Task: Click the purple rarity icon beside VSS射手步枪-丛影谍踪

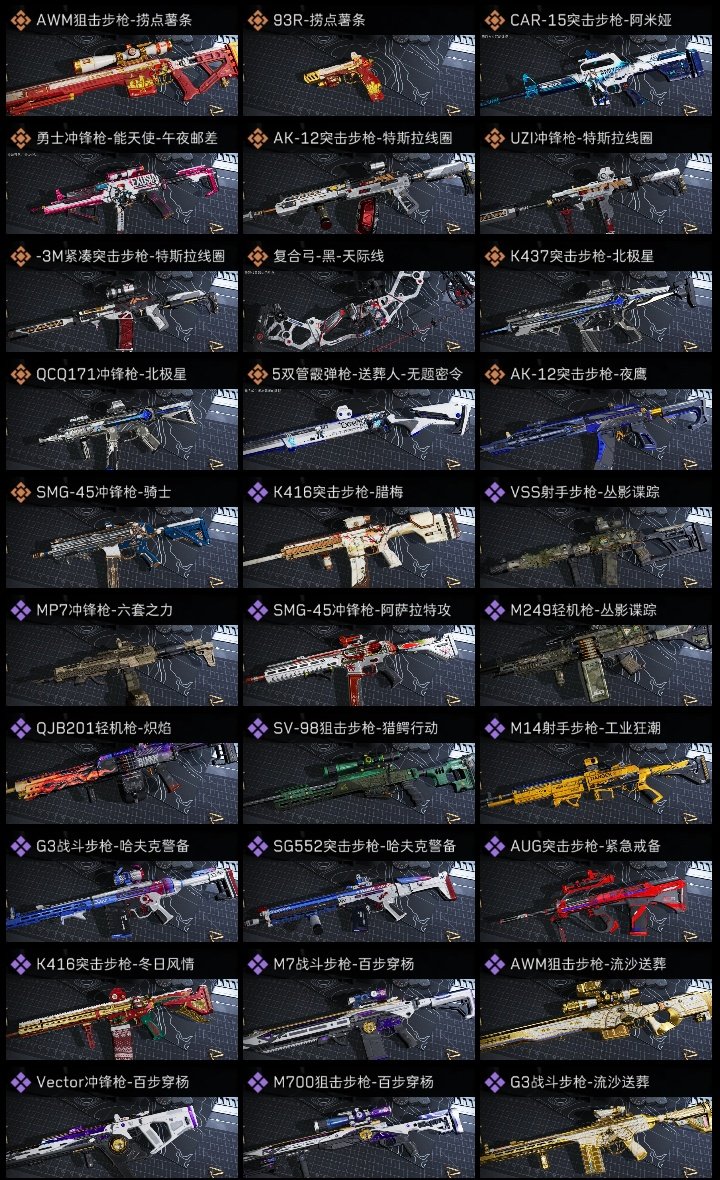Action: [x=495, y=492]
